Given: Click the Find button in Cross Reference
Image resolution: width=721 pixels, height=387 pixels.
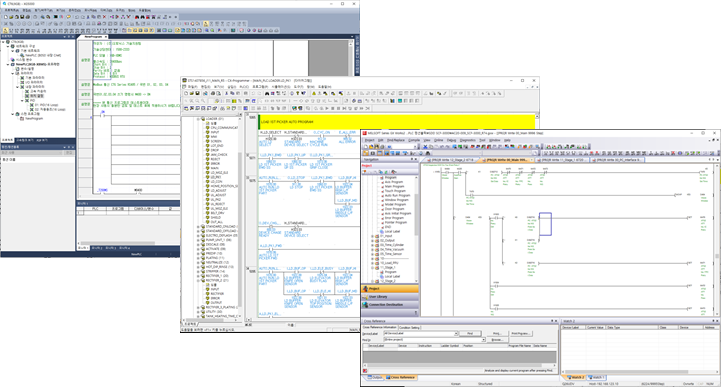Looking at the screenshot, I should 470,333.
